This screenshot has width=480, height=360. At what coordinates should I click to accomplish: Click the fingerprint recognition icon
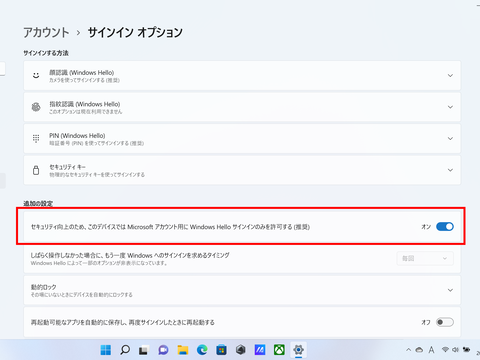[36, 107]
